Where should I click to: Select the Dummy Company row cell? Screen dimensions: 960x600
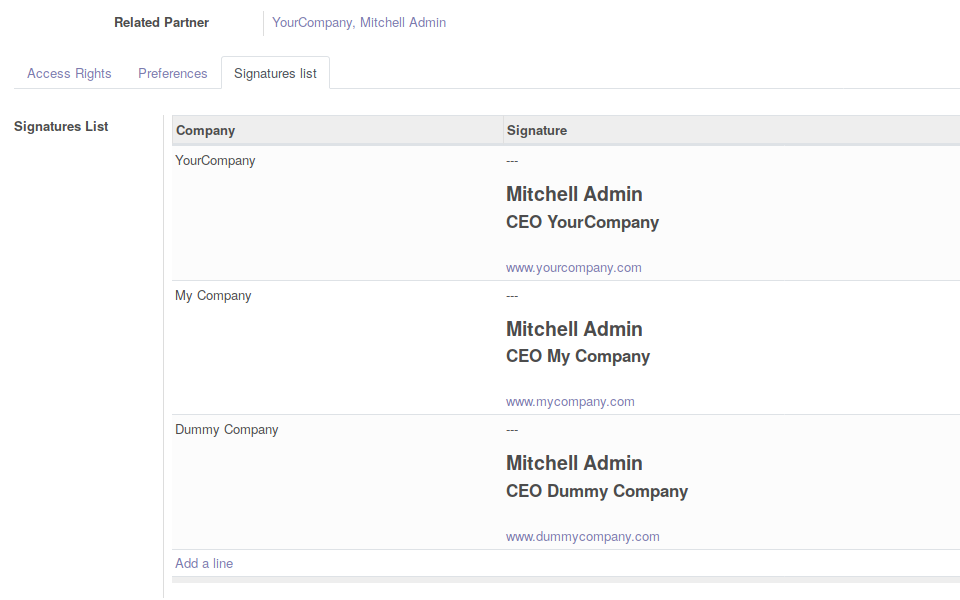[x=337, y=482]
